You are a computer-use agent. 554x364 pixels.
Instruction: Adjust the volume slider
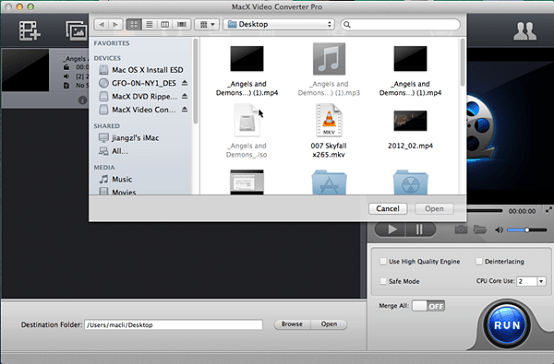click(x=527, y=230)
